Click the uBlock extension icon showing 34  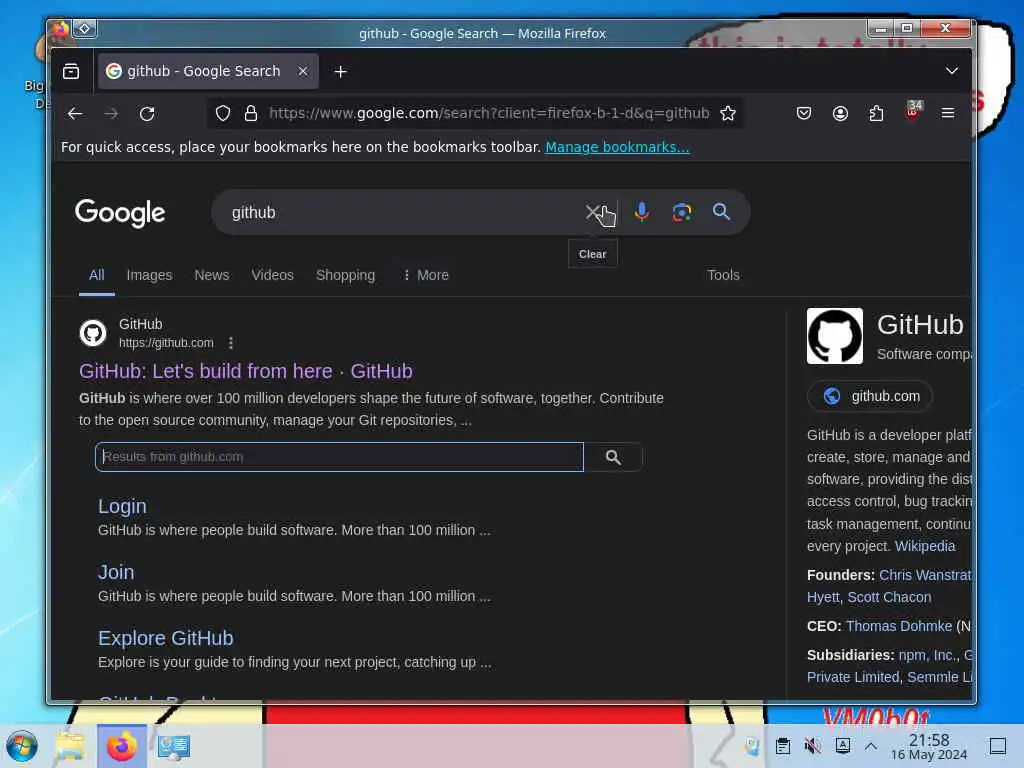point(913,111)
